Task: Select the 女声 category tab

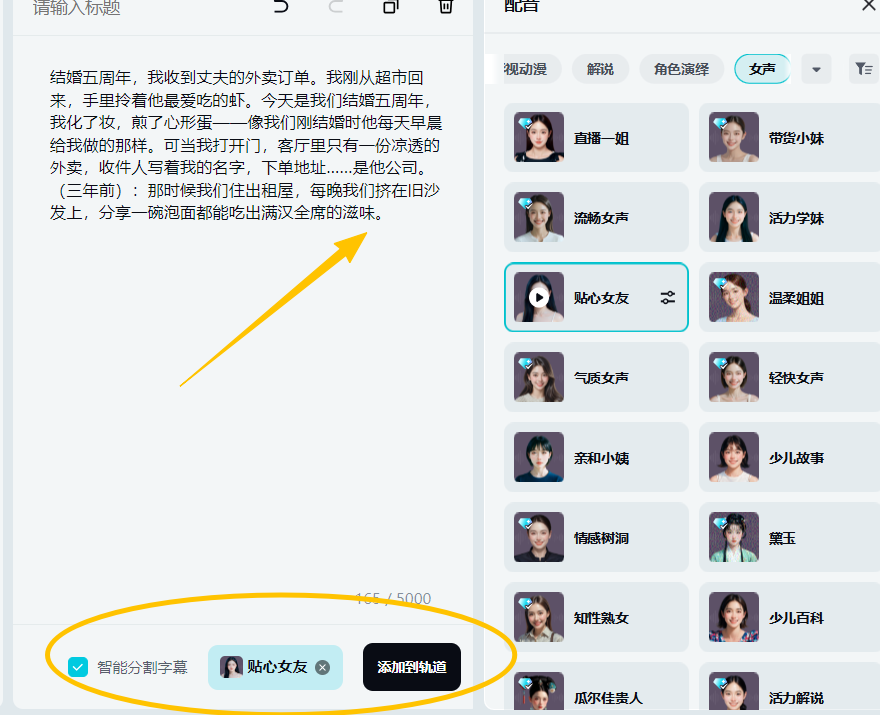Action: pyautogui.click(x=762, y=69)
